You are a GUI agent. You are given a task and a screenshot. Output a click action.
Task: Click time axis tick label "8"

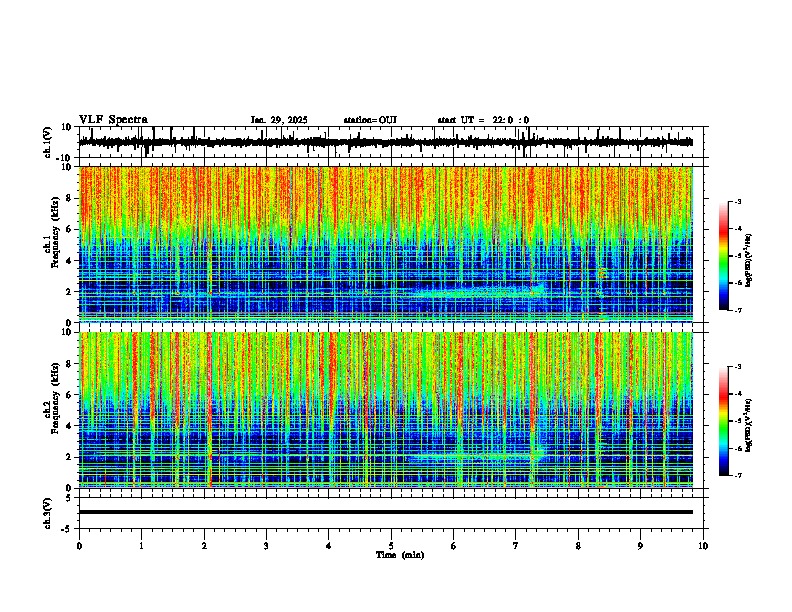click(578, 545)
